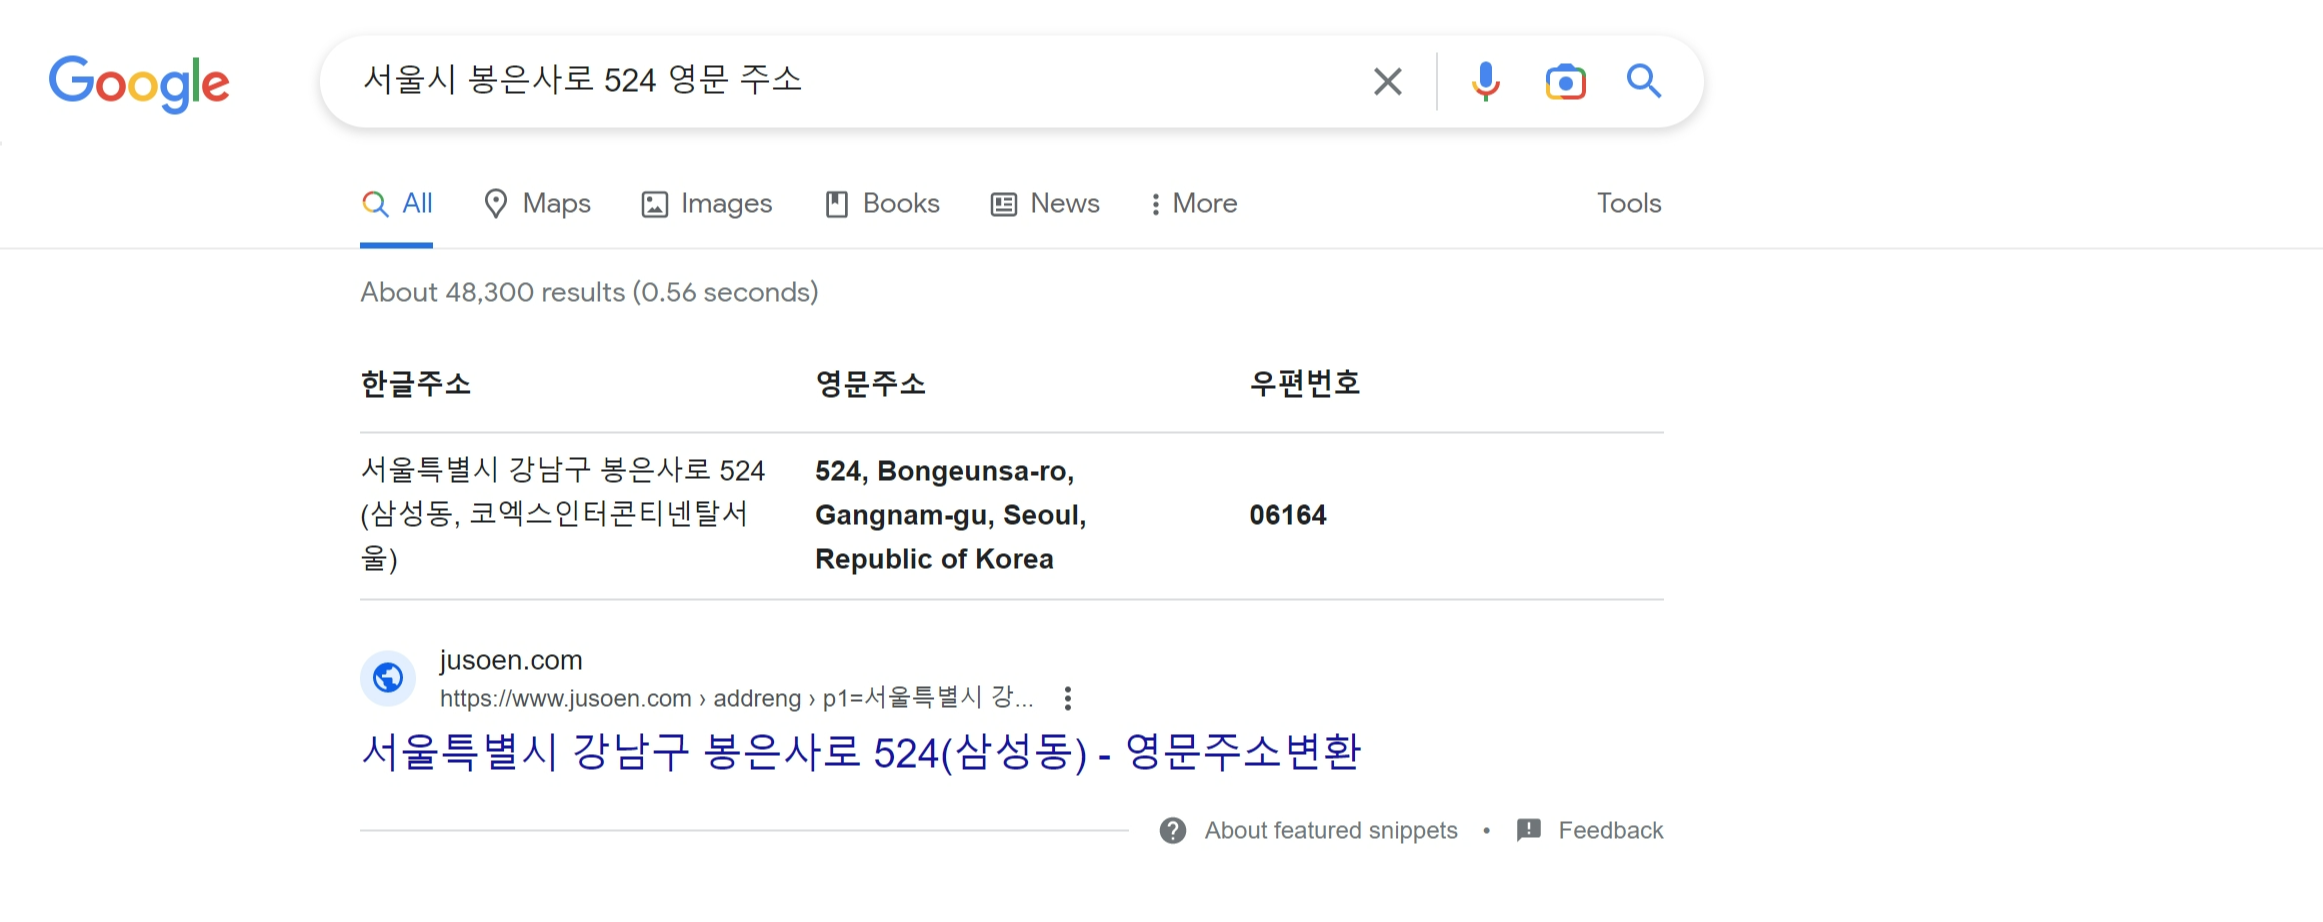Open the Tools filter options
This screenshot has height=922, width=2323.
coord(1628,203)
